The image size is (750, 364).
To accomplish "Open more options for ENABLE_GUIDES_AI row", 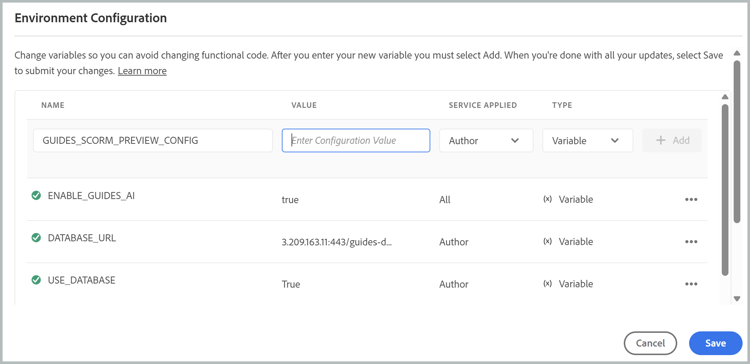I will (691, 199).
